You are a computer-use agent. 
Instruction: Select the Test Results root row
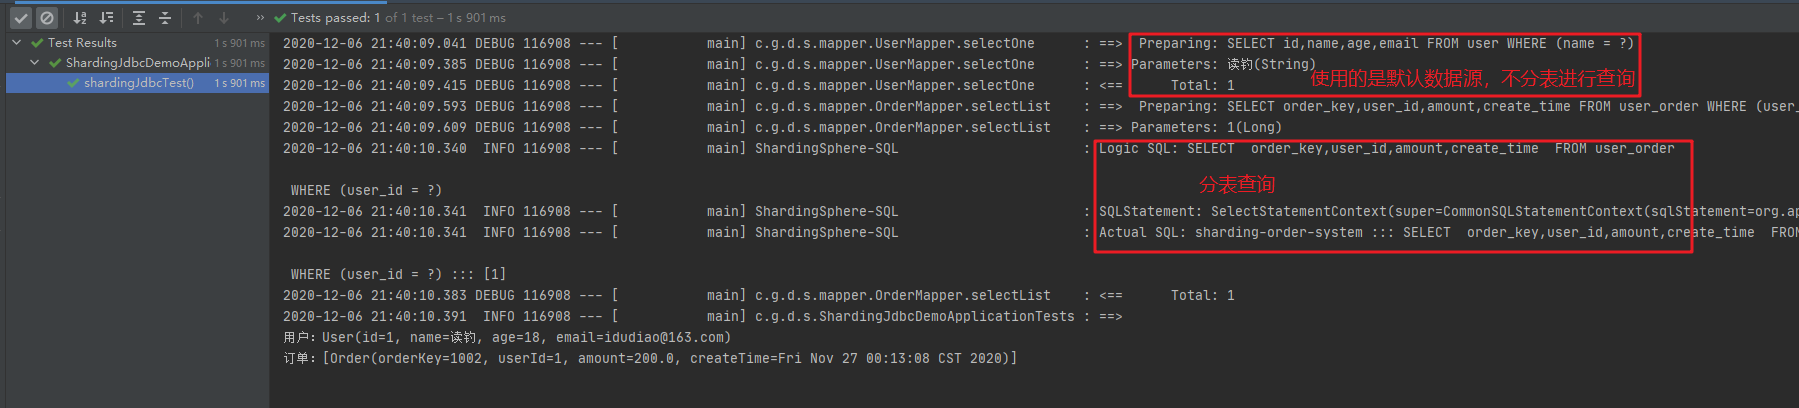[x=137, y=43]
